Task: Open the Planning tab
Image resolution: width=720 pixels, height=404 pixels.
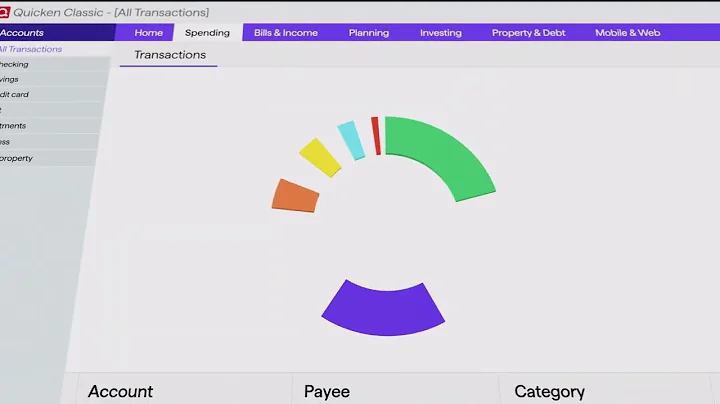Action: [369, 33]
